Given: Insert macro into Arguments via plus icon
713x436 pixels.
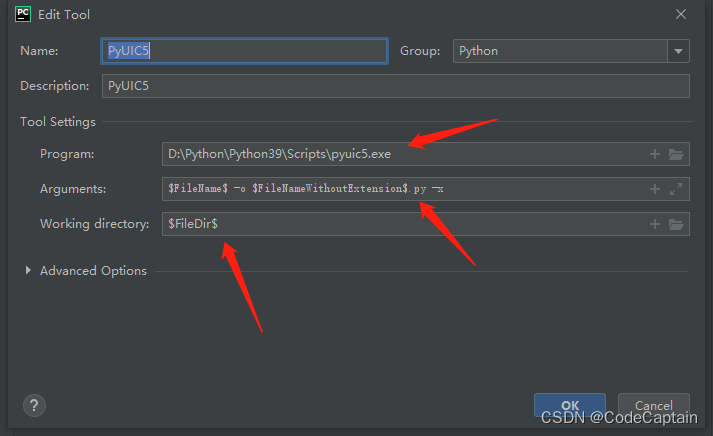Looking at the screenshot, I should coord(655,189).
